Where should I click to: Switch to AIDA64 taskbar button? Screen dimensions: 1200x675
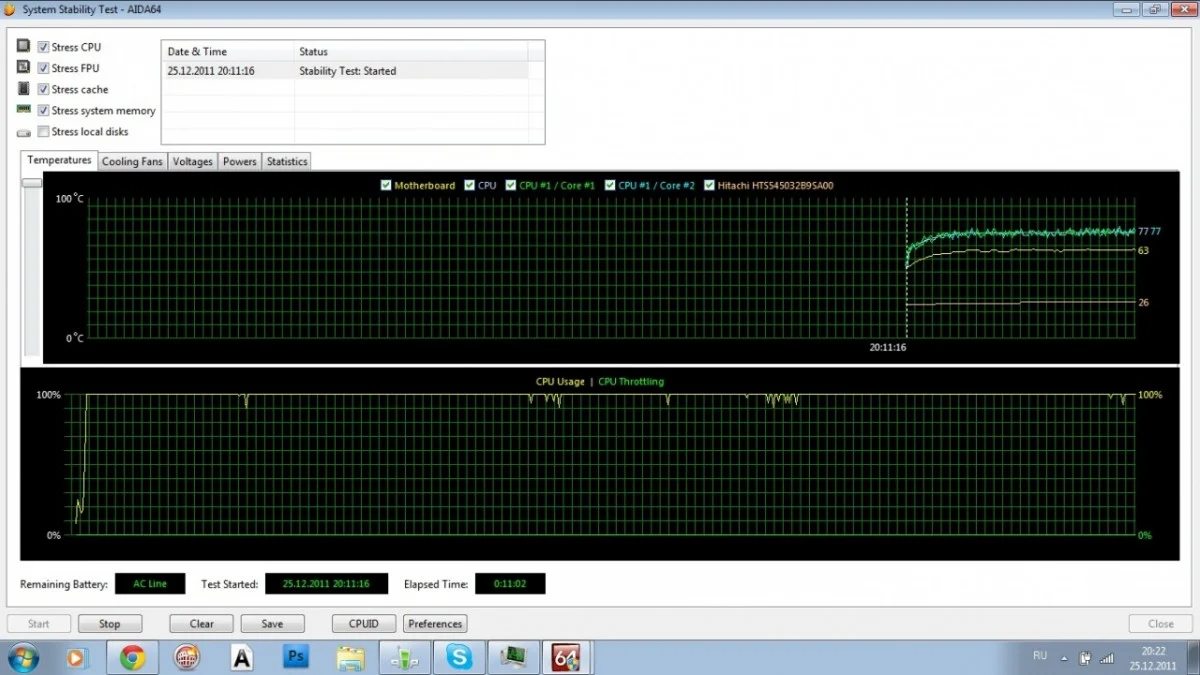coord(567,658)
